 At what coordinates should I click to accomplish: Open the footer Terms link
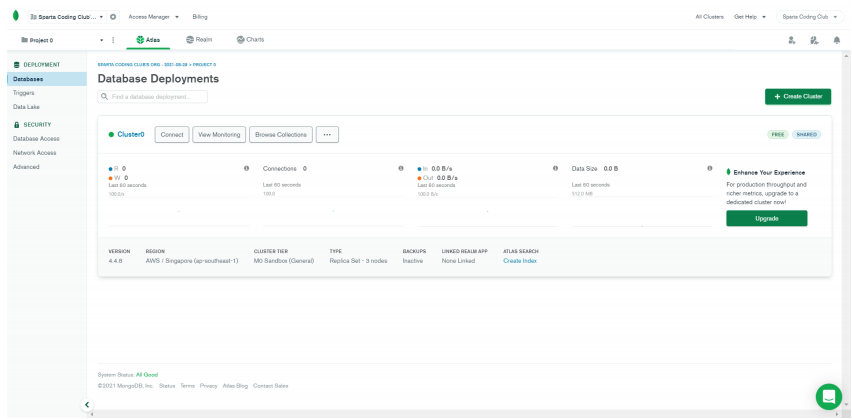point(187,386)
